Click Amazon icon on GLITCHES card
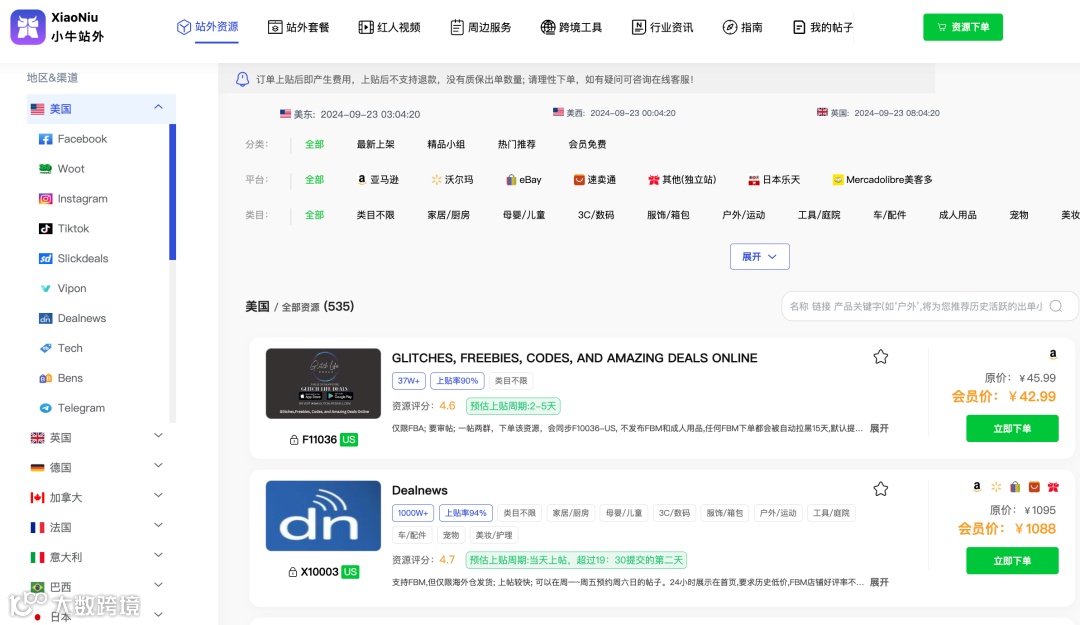Image resolution: width=1080 pixels, height=625 pixels. [x=1052, y=354]
